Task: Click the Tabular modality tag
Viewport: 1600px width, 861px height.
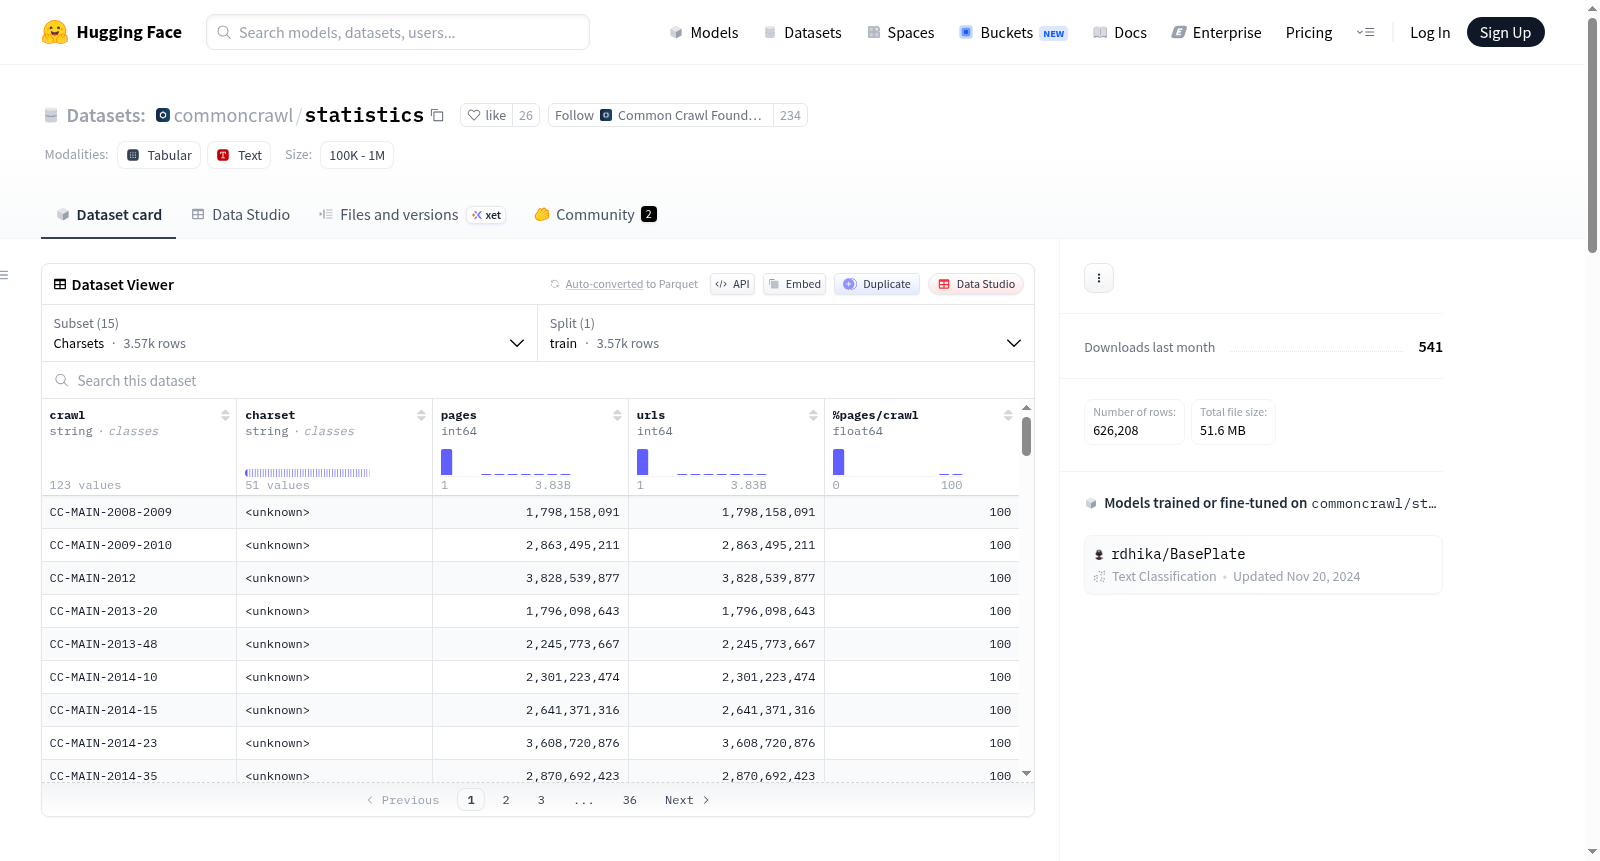Action: coord(159,155)
